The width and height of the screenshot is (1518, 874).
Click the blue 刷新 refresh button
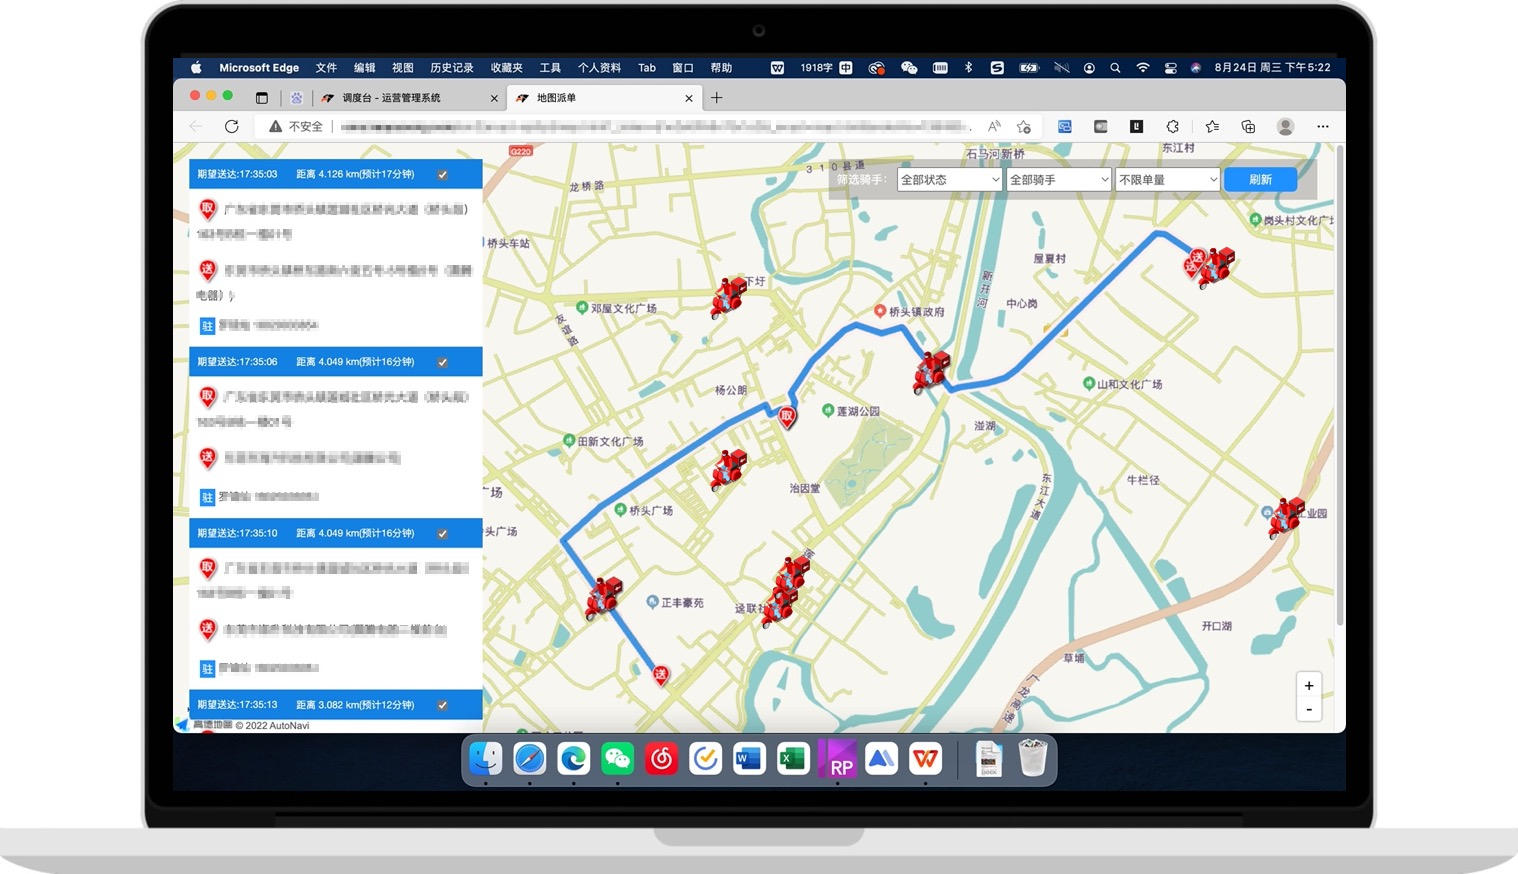(x=1260, y=180)
